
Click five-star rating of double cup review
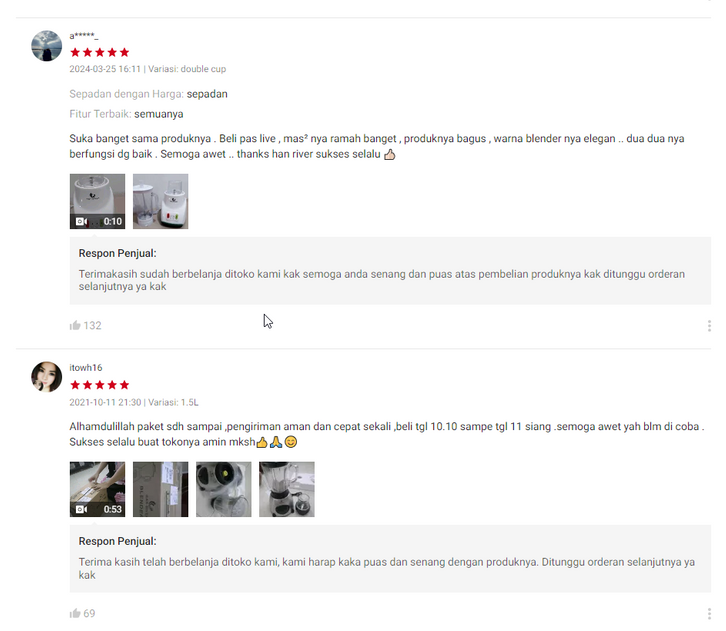coord(100,52)
